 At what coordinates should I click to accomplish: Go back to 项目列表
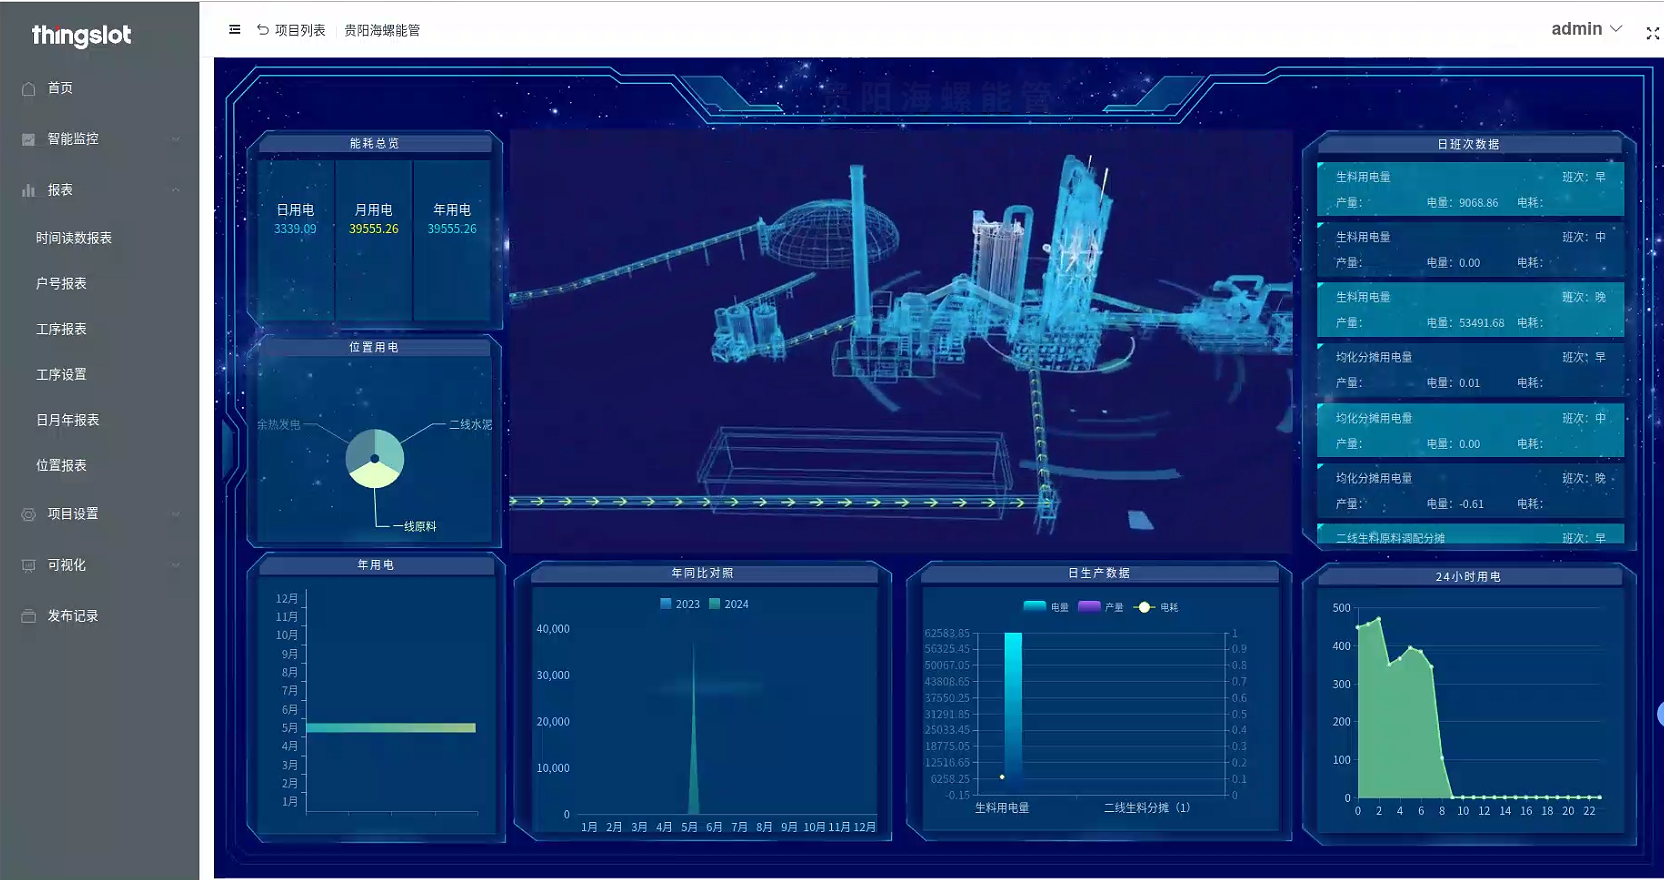[291, 30]
